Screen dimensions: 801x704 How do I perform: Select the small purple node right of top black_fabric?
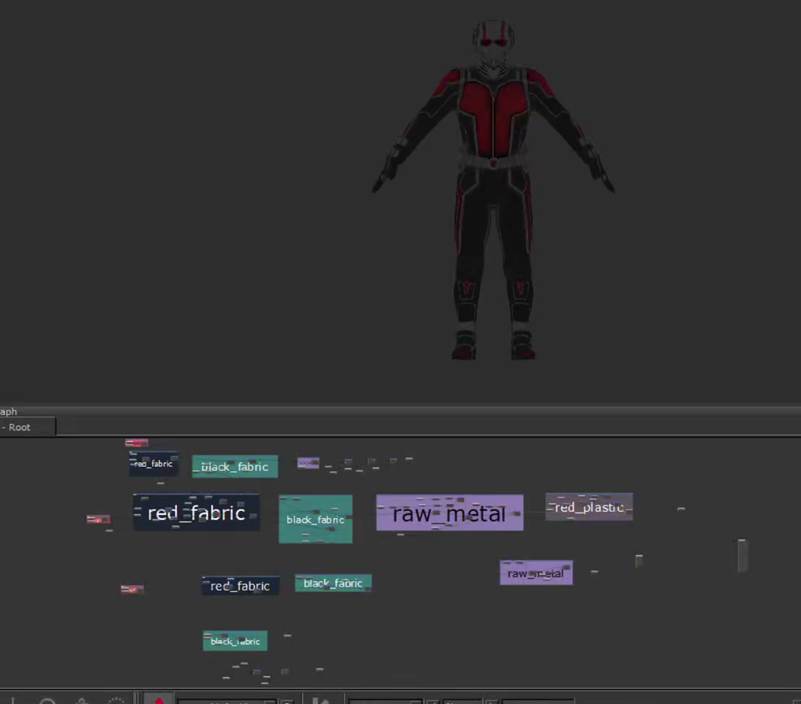point(308,463)
